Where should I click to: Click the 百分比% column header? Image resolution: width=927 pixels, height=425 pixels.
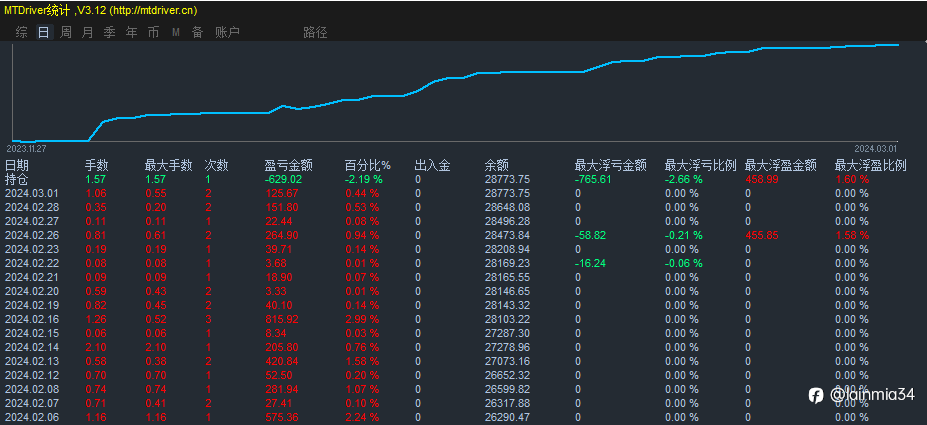tap(368, 166)
